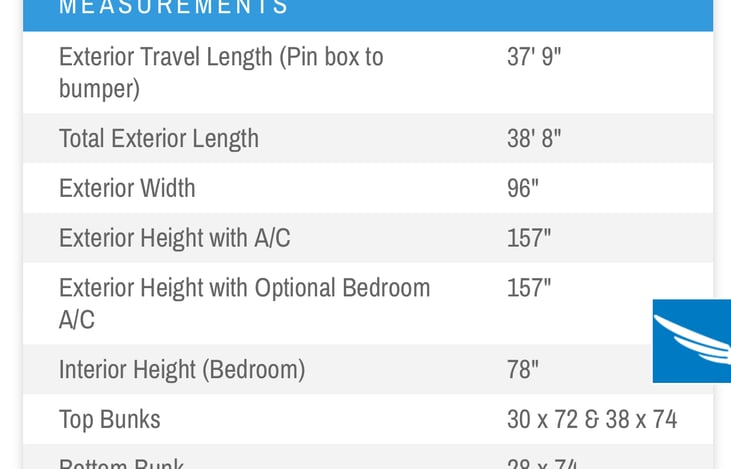Click the 38' 8" total length value
The image size is (731, 469).
[534, 138]
